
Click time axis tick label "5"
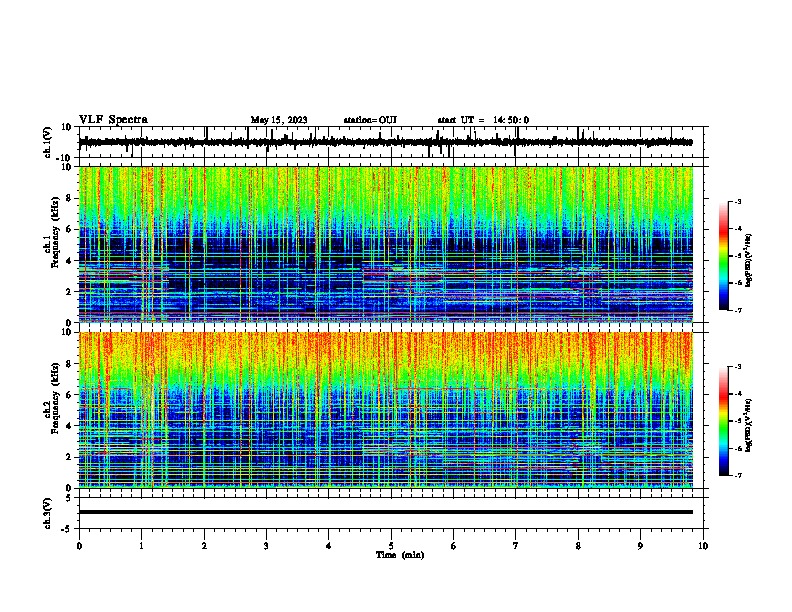pos(391,546)
